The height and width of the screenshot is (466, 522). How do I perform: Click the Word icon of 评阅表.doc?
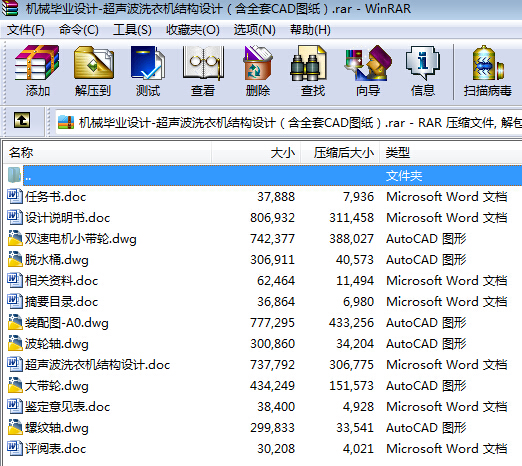point(15,448)
